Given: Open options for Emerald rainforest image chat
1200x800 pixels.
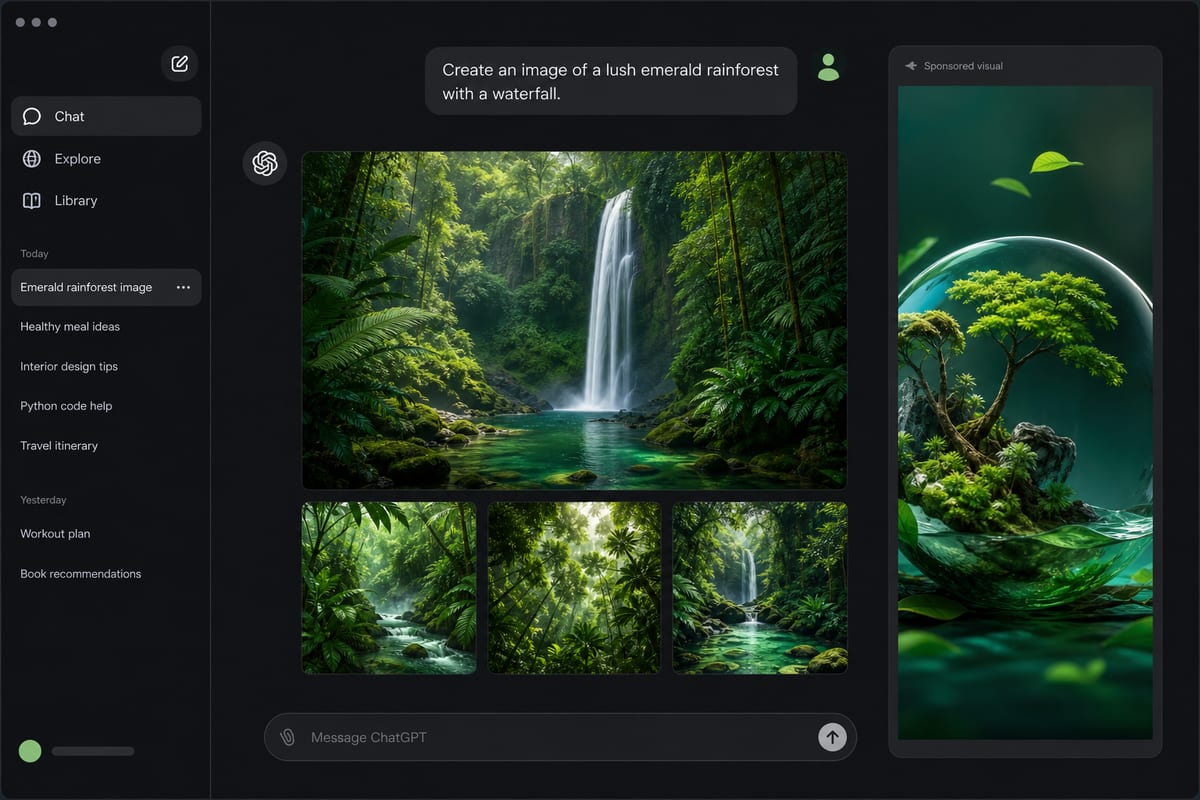Looking at the screenshot, I should [183, 287].
